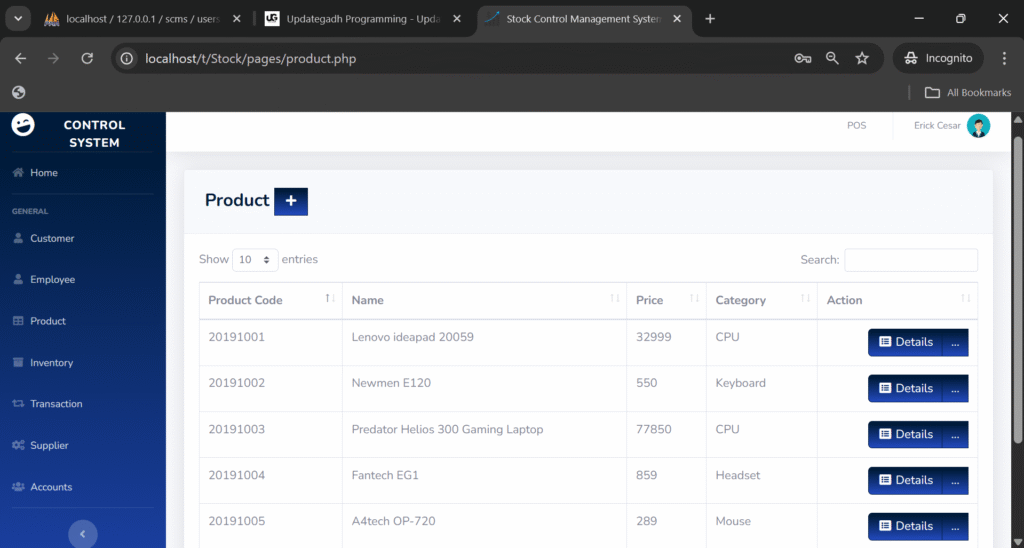Click the Action column header
Screen dimensions: 1024x548
click(x=897, y=300)
